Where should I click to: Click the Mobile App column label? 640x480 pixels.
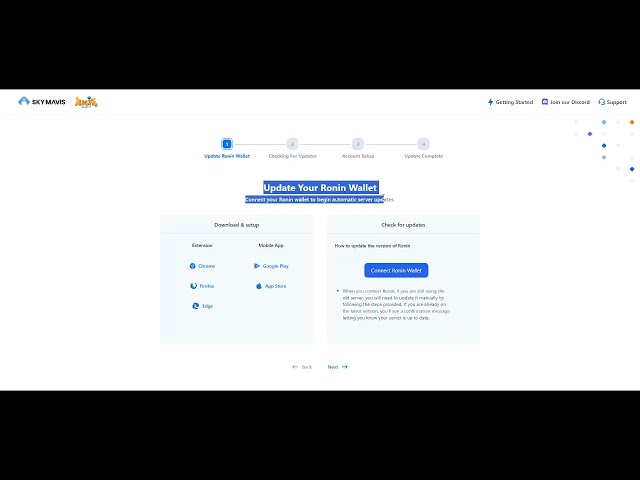click(271, 245)
